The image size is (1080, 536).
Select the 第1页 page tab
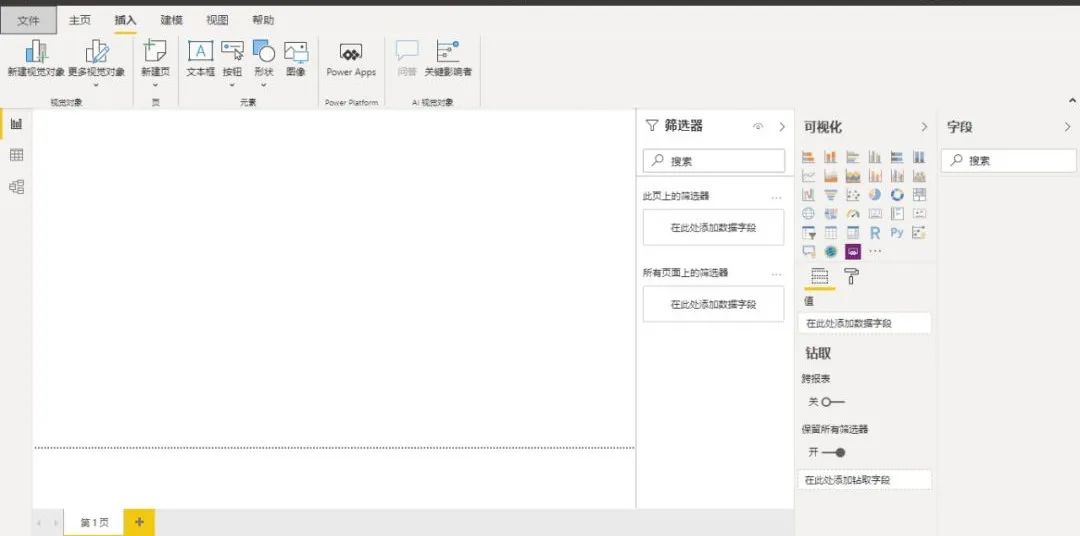tap(94, 523)
